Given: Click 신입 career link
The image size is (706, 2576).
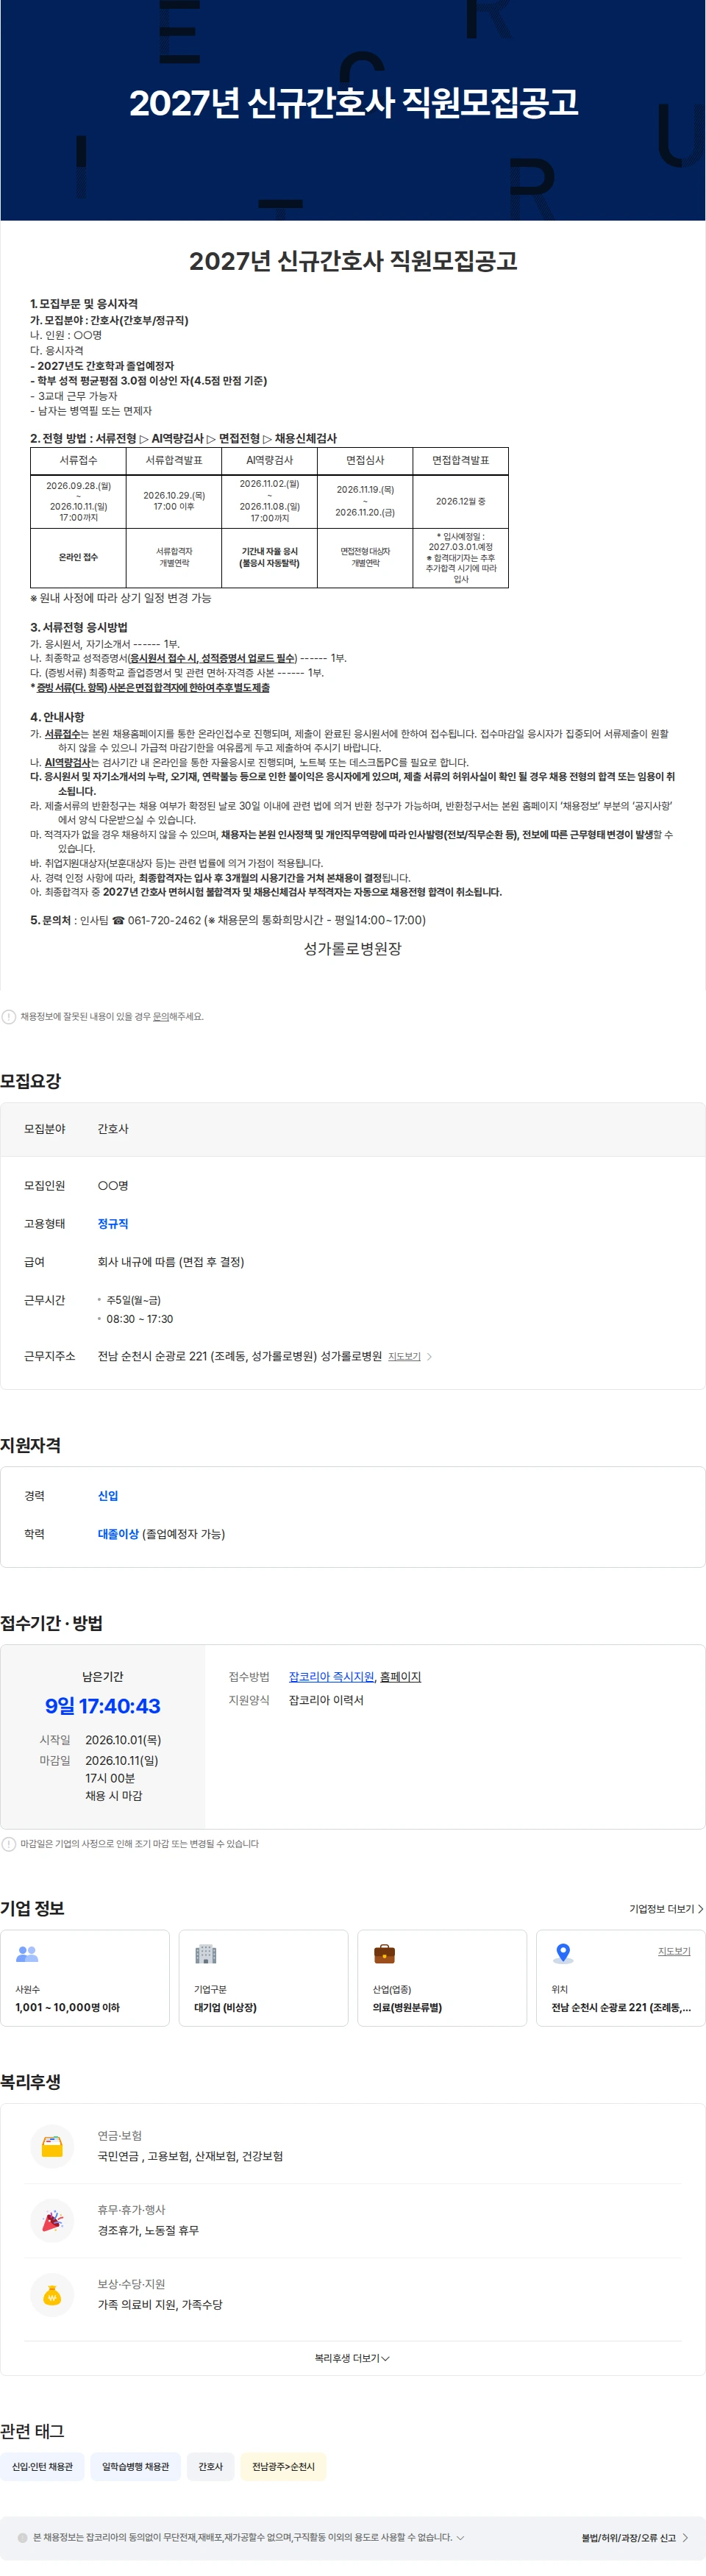Looking at the screenshot, I should 108,1495.
